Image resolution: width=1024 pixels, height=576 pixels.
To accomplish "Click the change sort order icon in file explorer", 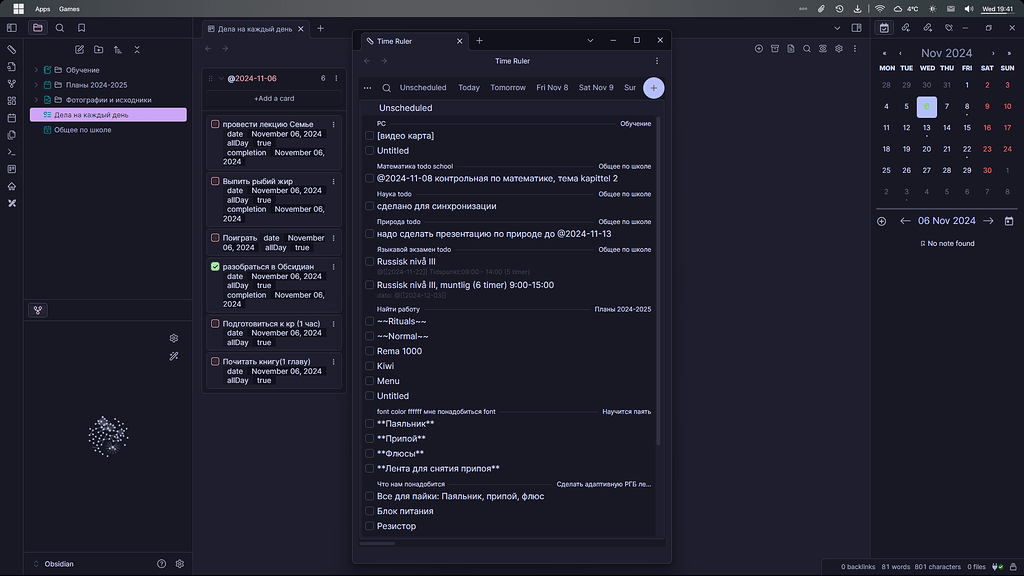I will [x=117, y=49].
